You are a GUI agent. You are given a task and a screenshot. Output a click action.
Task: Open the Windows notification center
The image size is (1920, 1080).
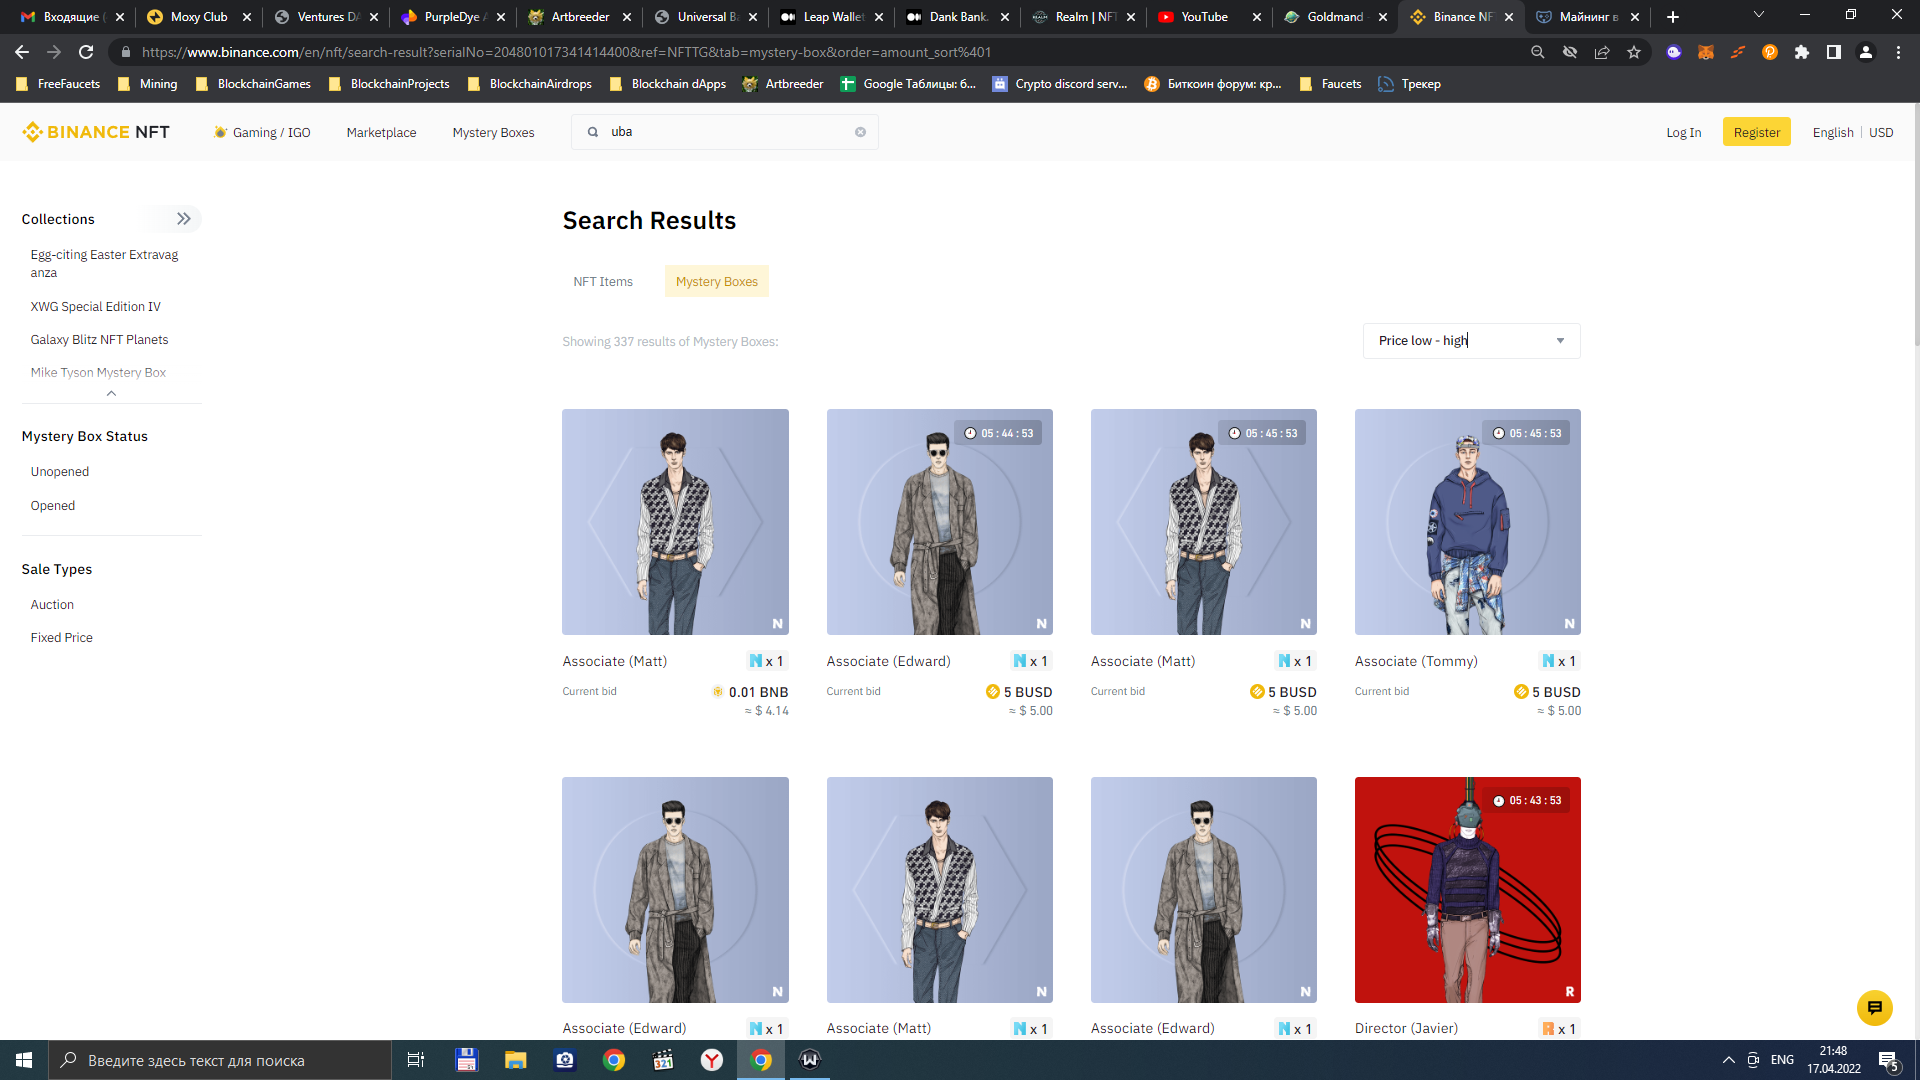click(1888, 1061)
